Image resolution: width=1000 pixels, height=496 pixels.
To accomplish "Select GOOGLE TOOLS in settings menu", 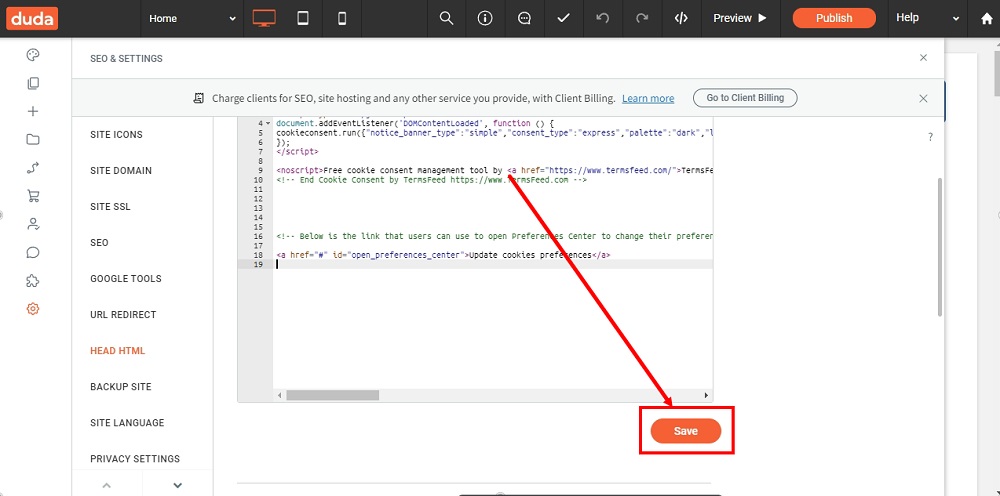I will click(126, 279).
